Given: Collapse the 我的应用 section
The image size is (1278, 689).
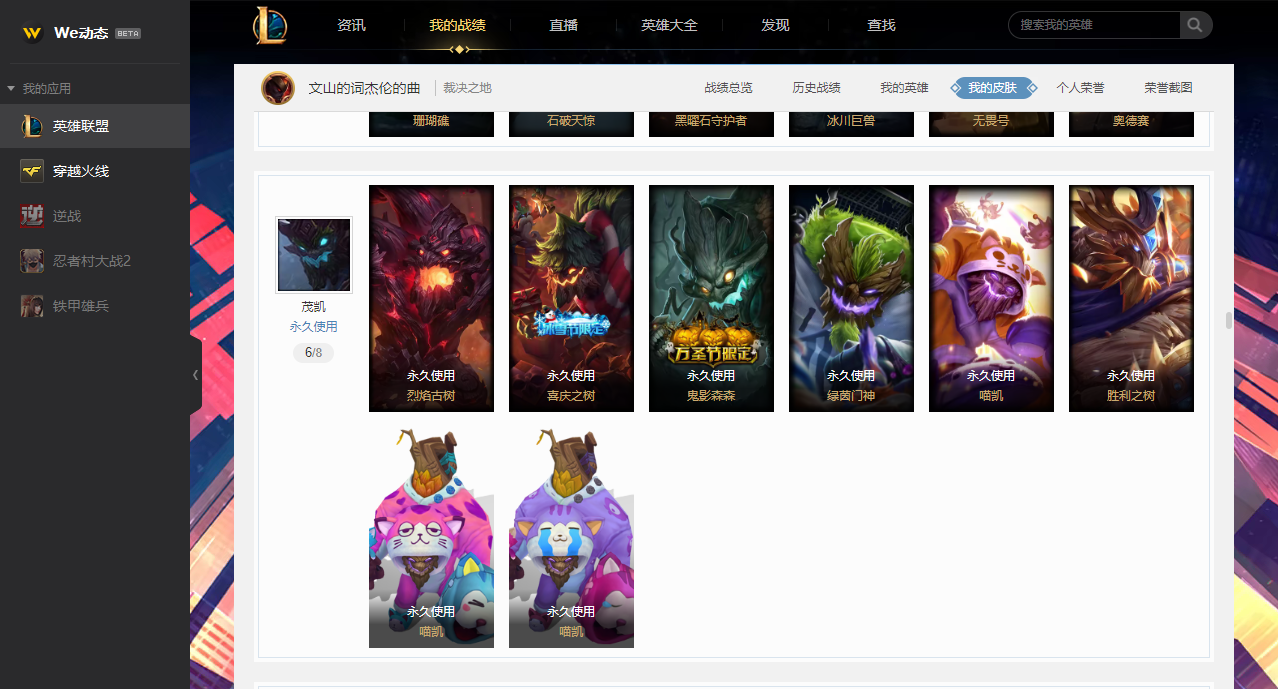Looking at the screenshot, I should (11, 89).
